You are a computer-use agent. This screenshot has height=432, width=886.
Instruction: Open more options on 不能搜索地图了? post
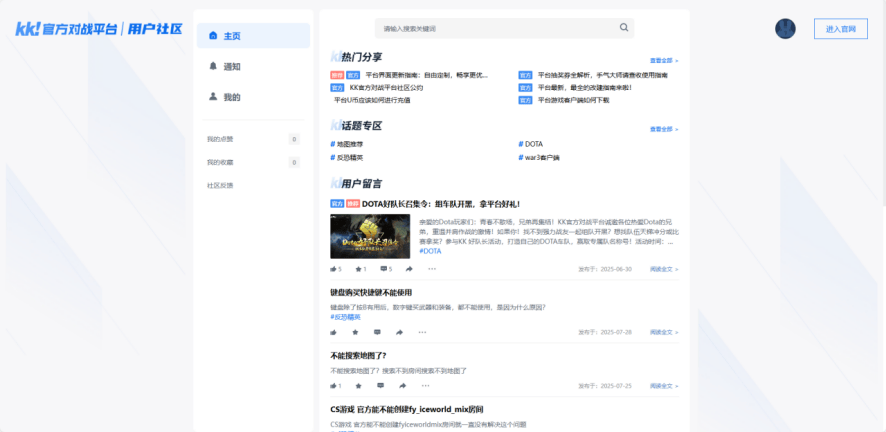(x=425, y=386)
